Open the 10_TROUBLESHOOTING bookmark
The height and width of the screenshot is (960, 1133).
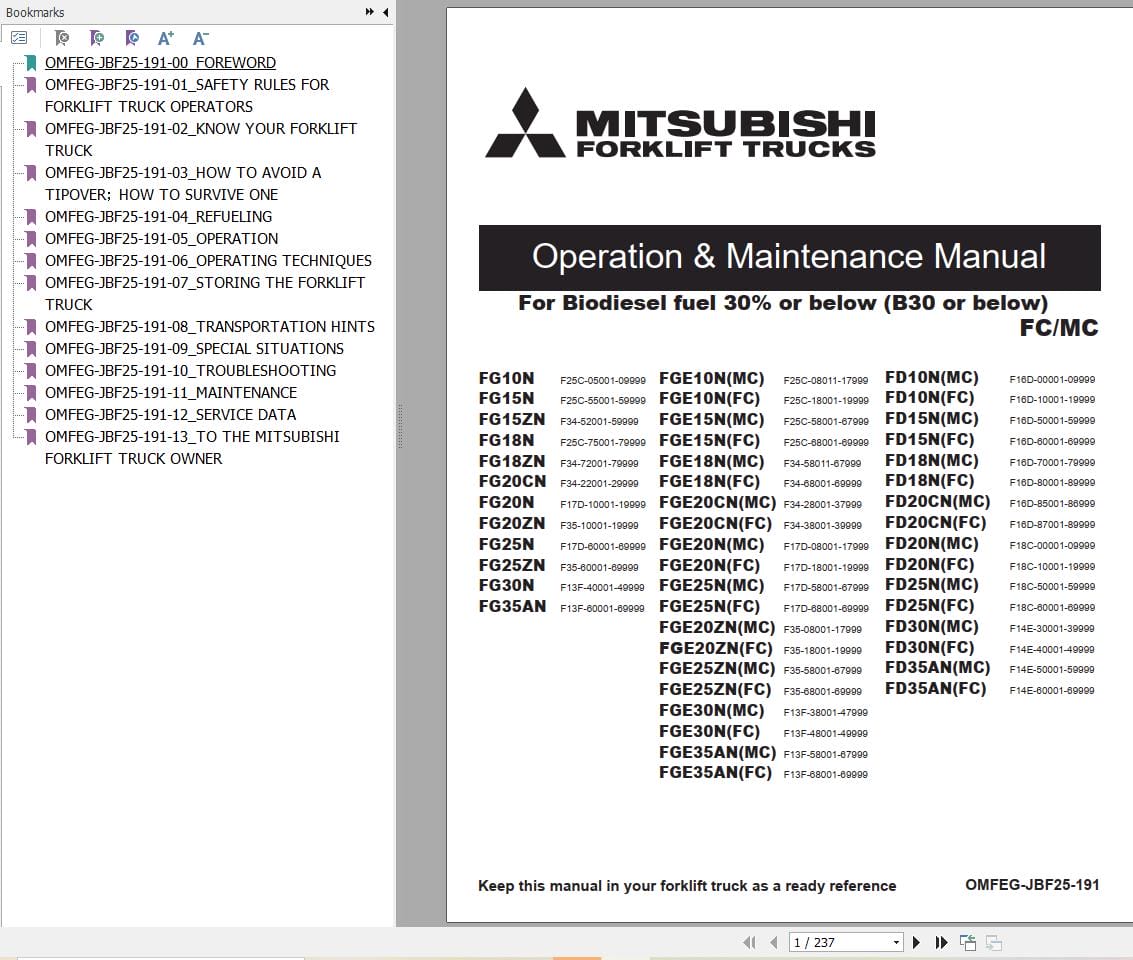(191, 371)
